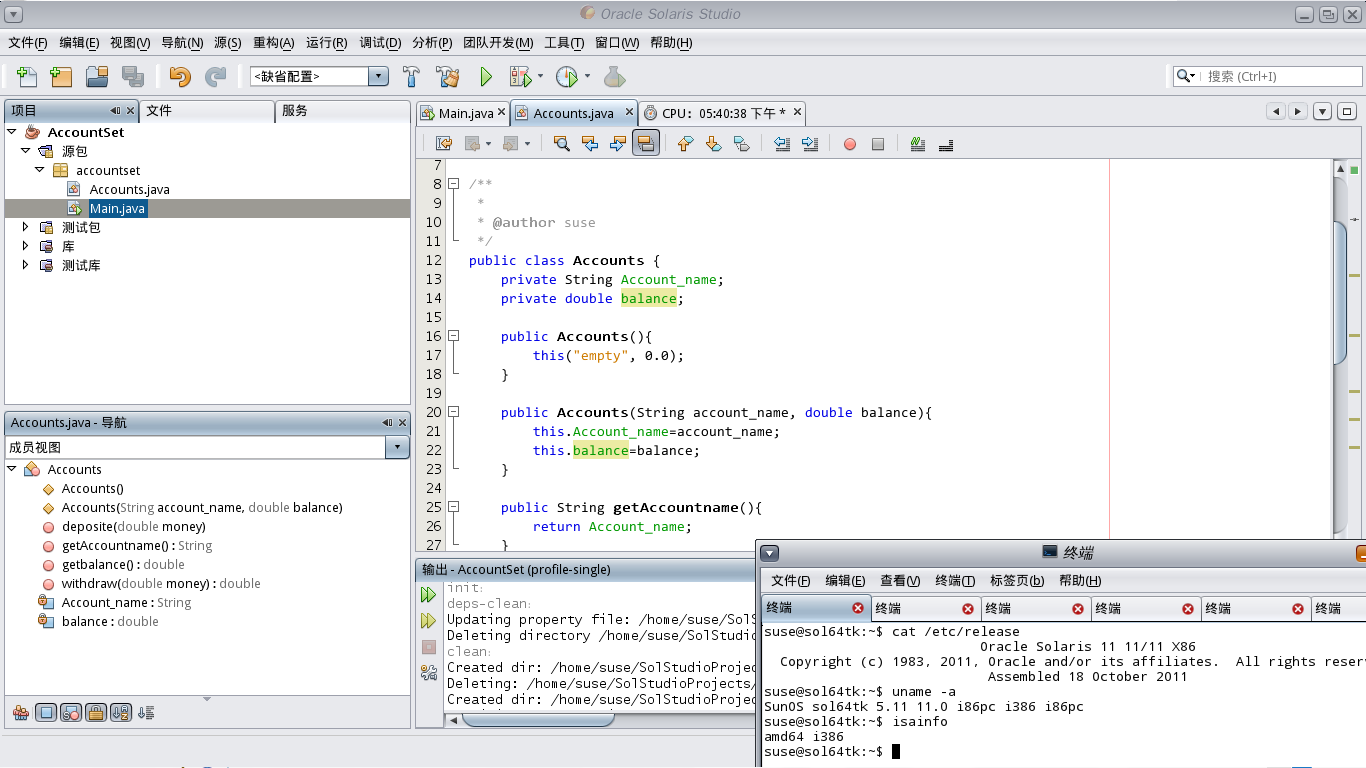Viewport: 1366px width, 768px height.
Task: Toggle show static members filter in navigator
Action: (x=71, y=713)
